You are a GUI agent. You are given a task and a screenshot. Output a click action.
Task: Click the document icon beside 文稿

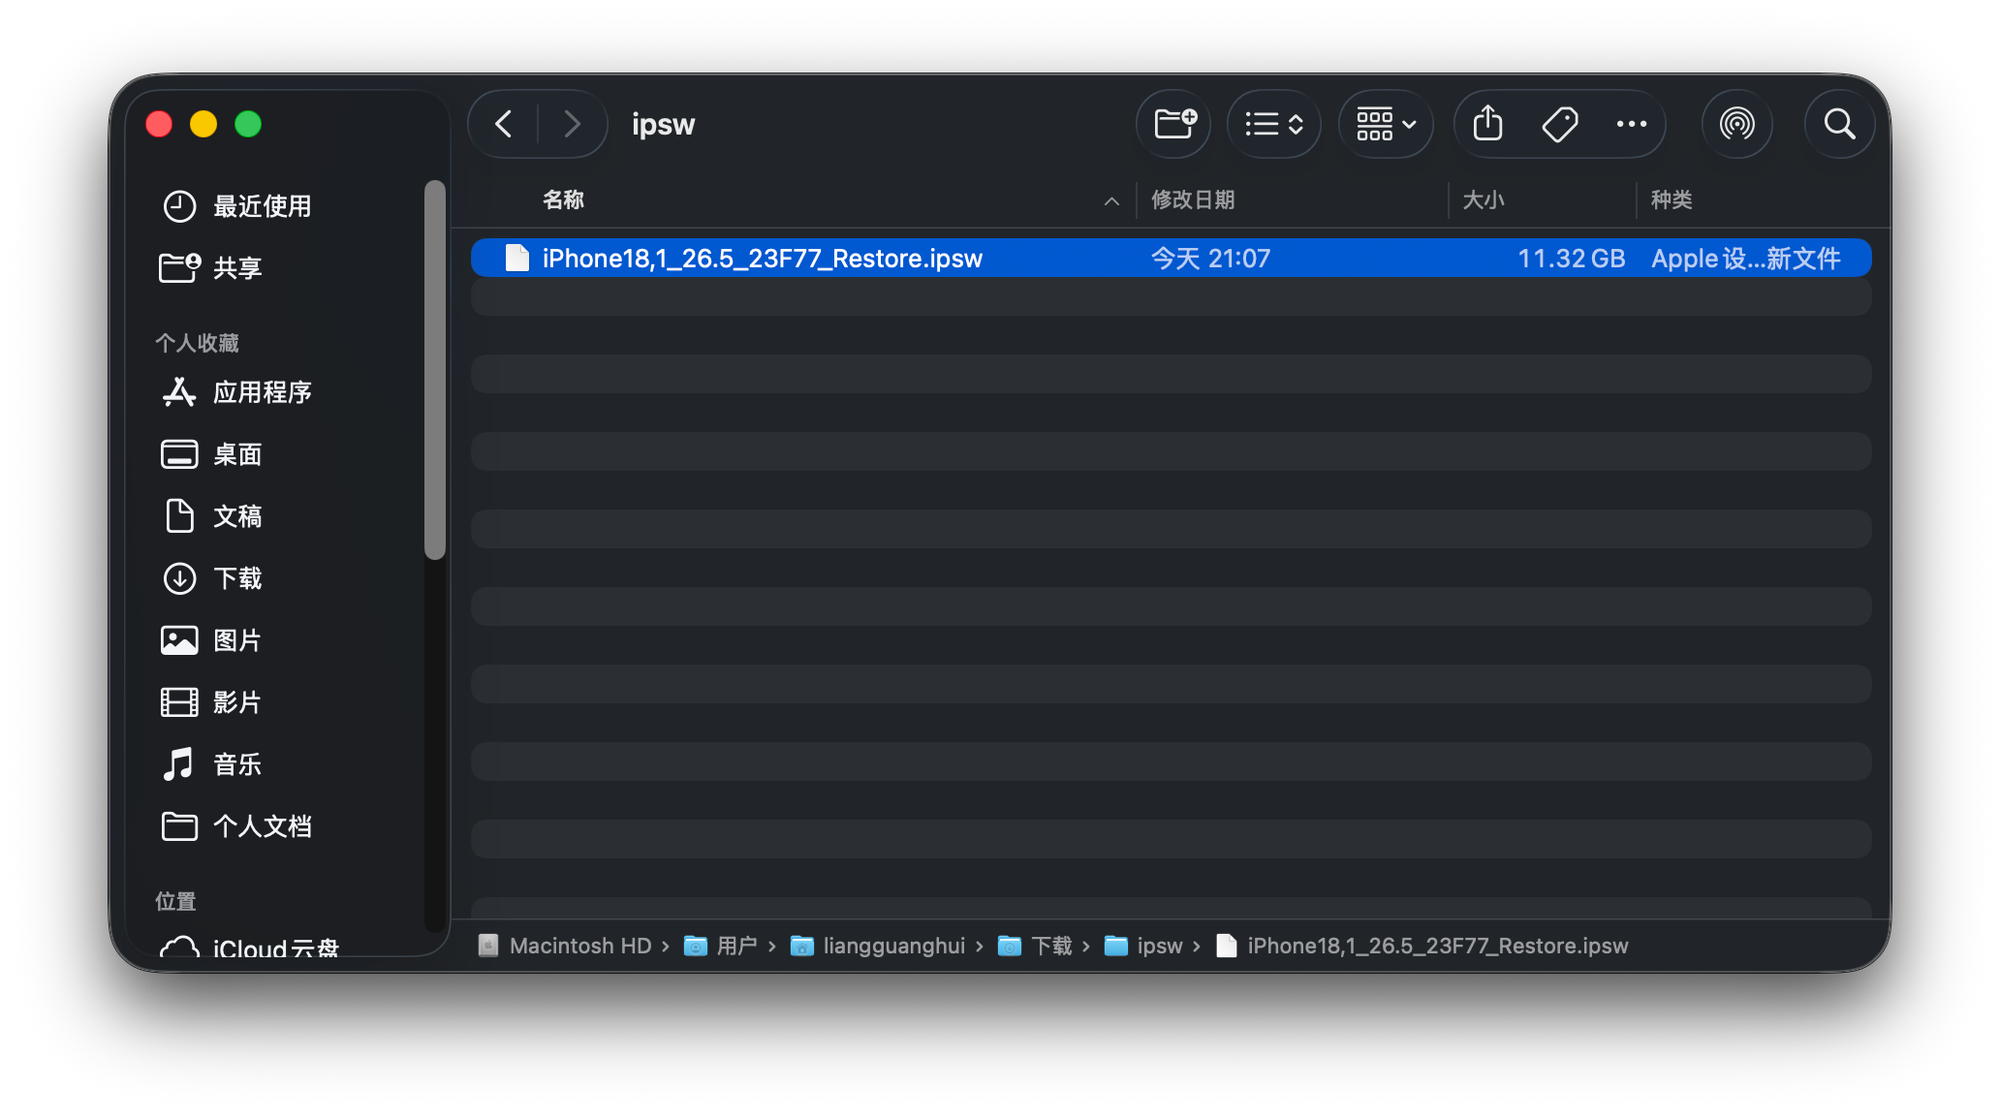tap(179, 516)
